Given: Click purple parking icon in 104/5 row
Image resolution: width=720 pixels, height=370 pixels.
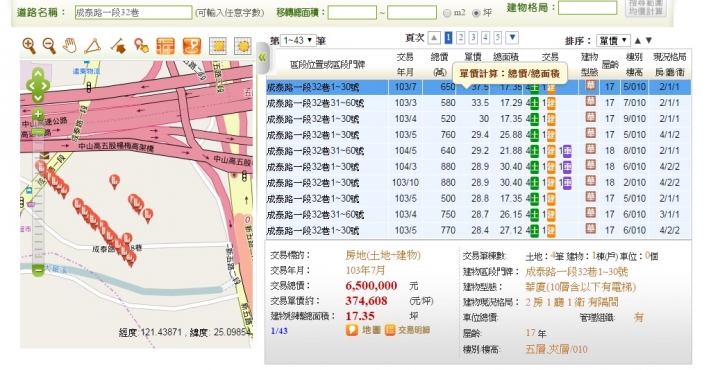Looking at the screenshot, I should [x=567, y=151].
